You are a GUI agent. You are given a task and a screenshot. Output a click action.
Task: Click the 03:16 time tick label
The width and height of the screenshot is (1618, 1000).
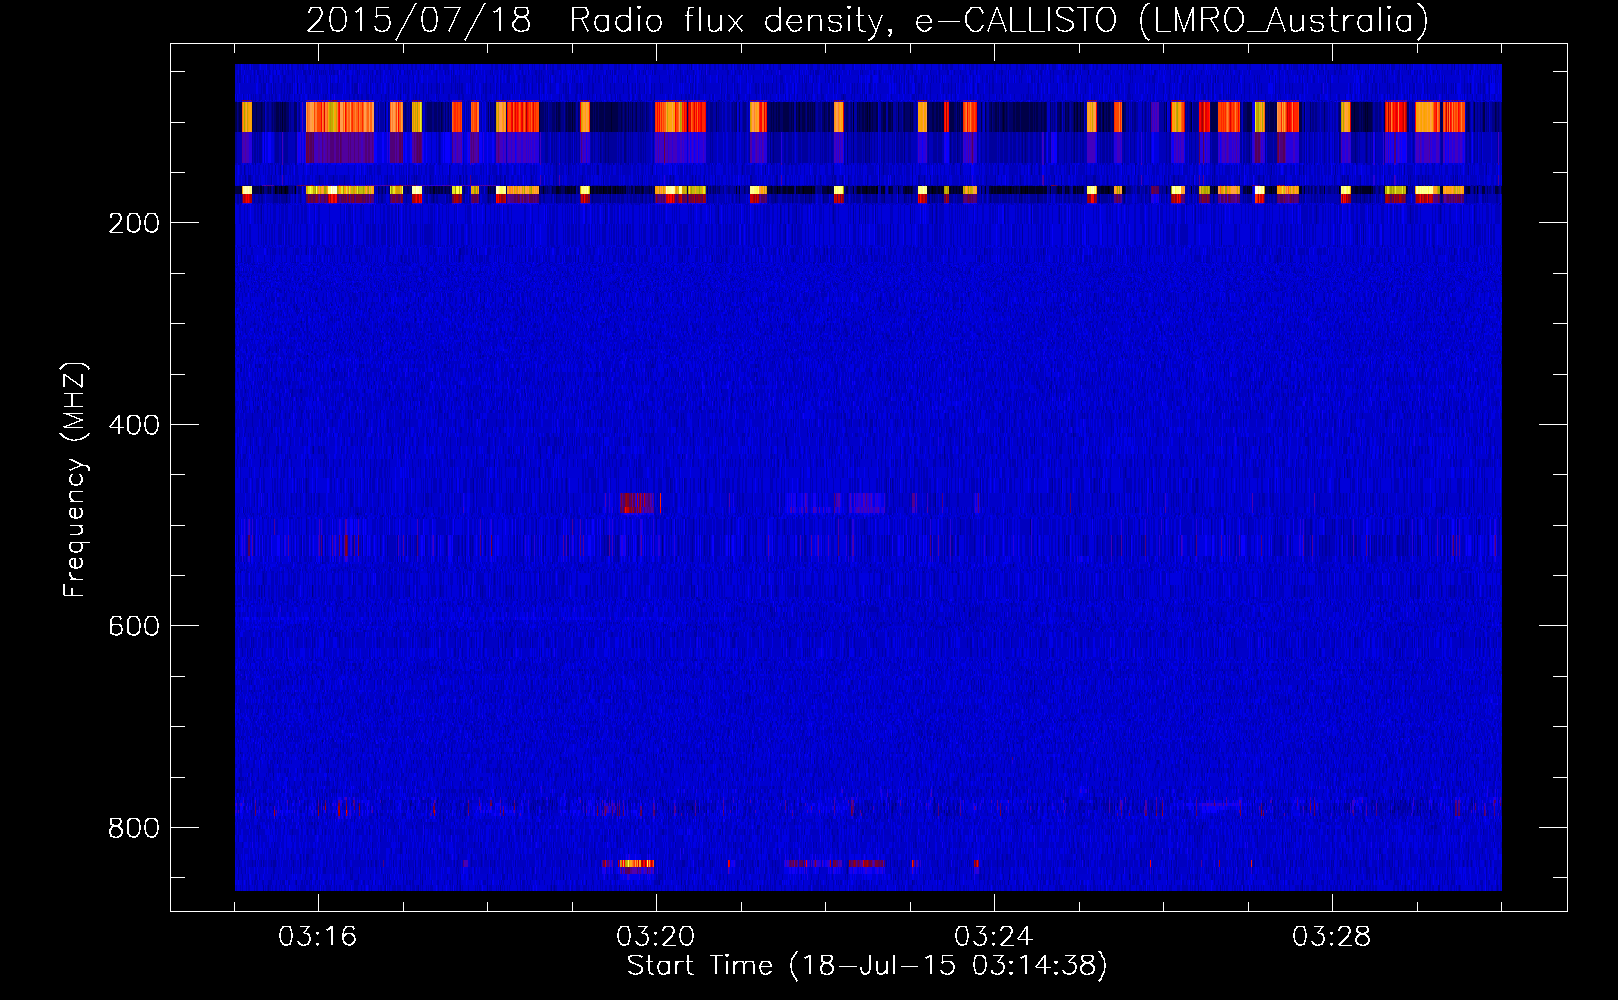[x=318, y=937]
